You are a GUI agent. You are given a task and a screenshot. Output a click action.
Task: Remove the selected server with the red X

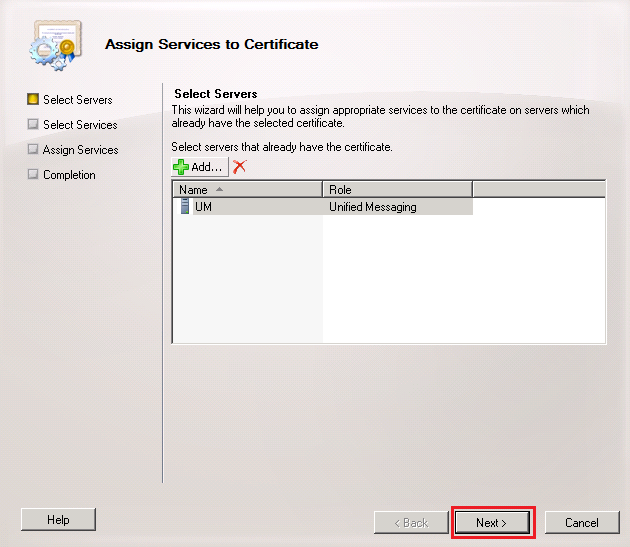[x=239, y=166]
